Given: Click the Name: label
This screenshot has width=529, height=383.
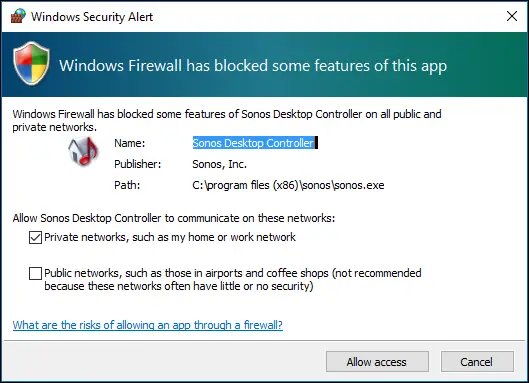Looking at the screenshot, I should 130,143.
